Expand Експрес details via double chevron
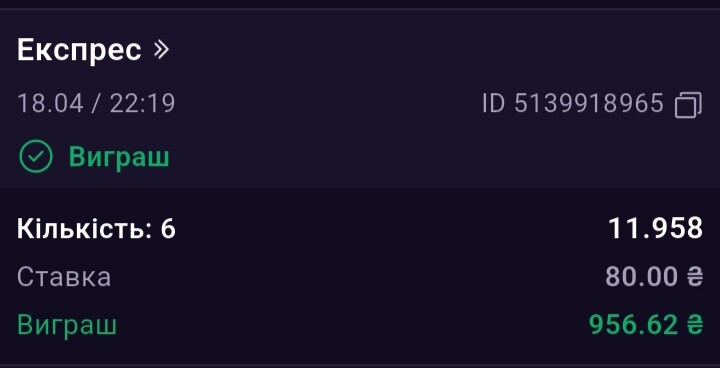720x368 pixels. 161,50
